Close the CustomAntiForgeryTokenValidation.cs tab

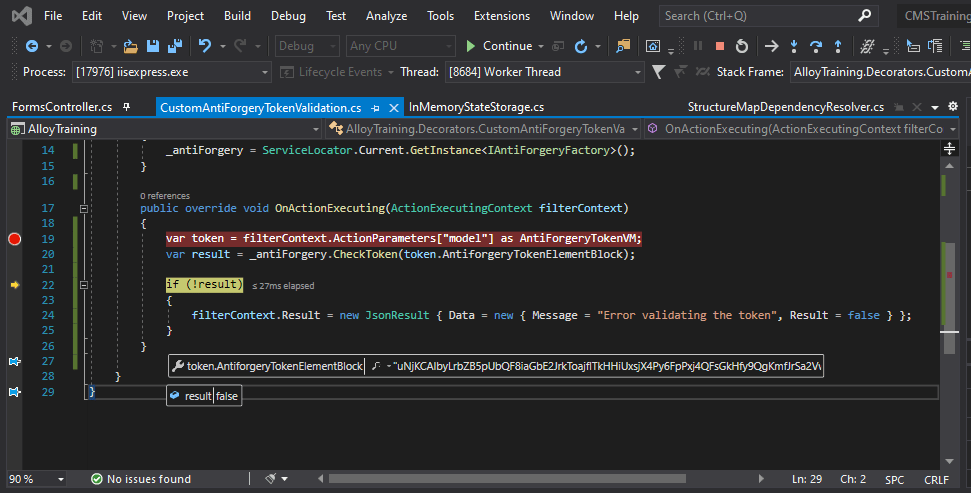393,108
